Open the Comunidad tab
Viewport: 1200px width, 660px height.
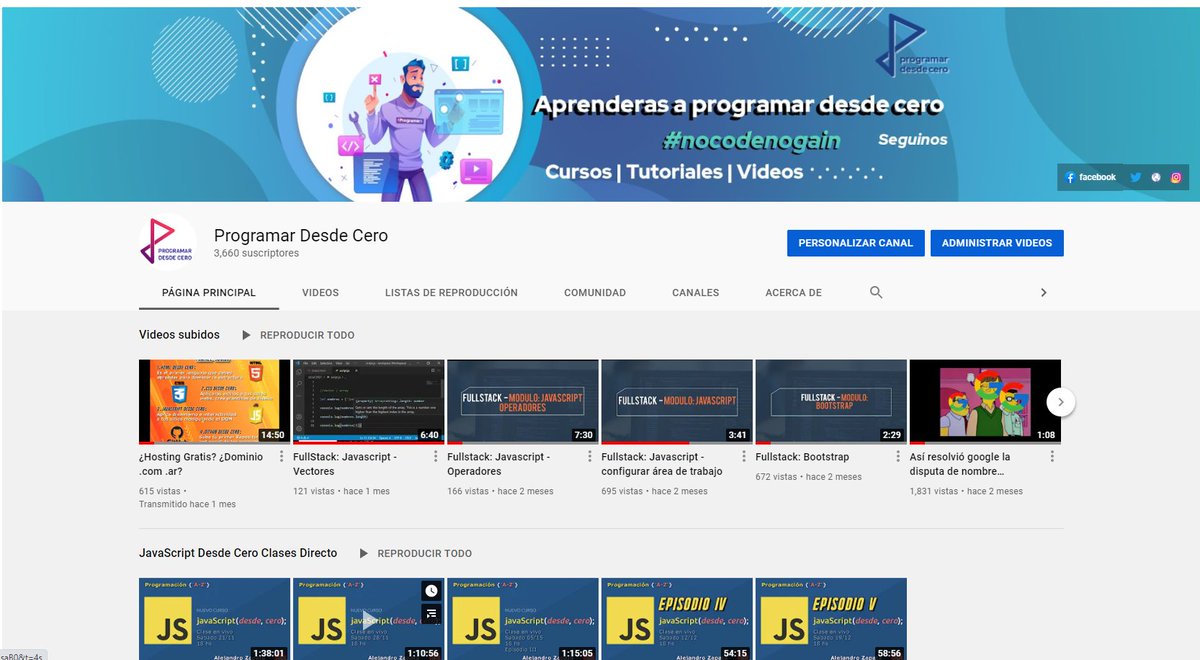tap(595, 293)
